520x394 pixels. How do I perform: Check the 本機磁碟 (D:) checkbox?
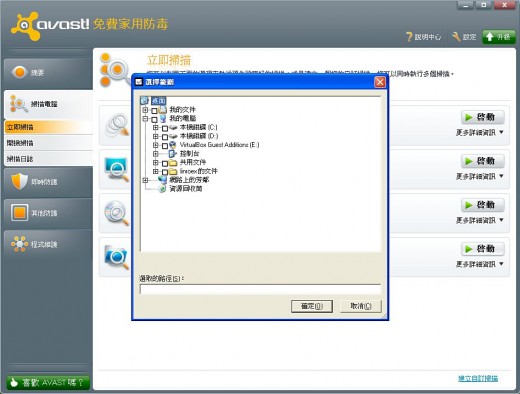[165, 137]
